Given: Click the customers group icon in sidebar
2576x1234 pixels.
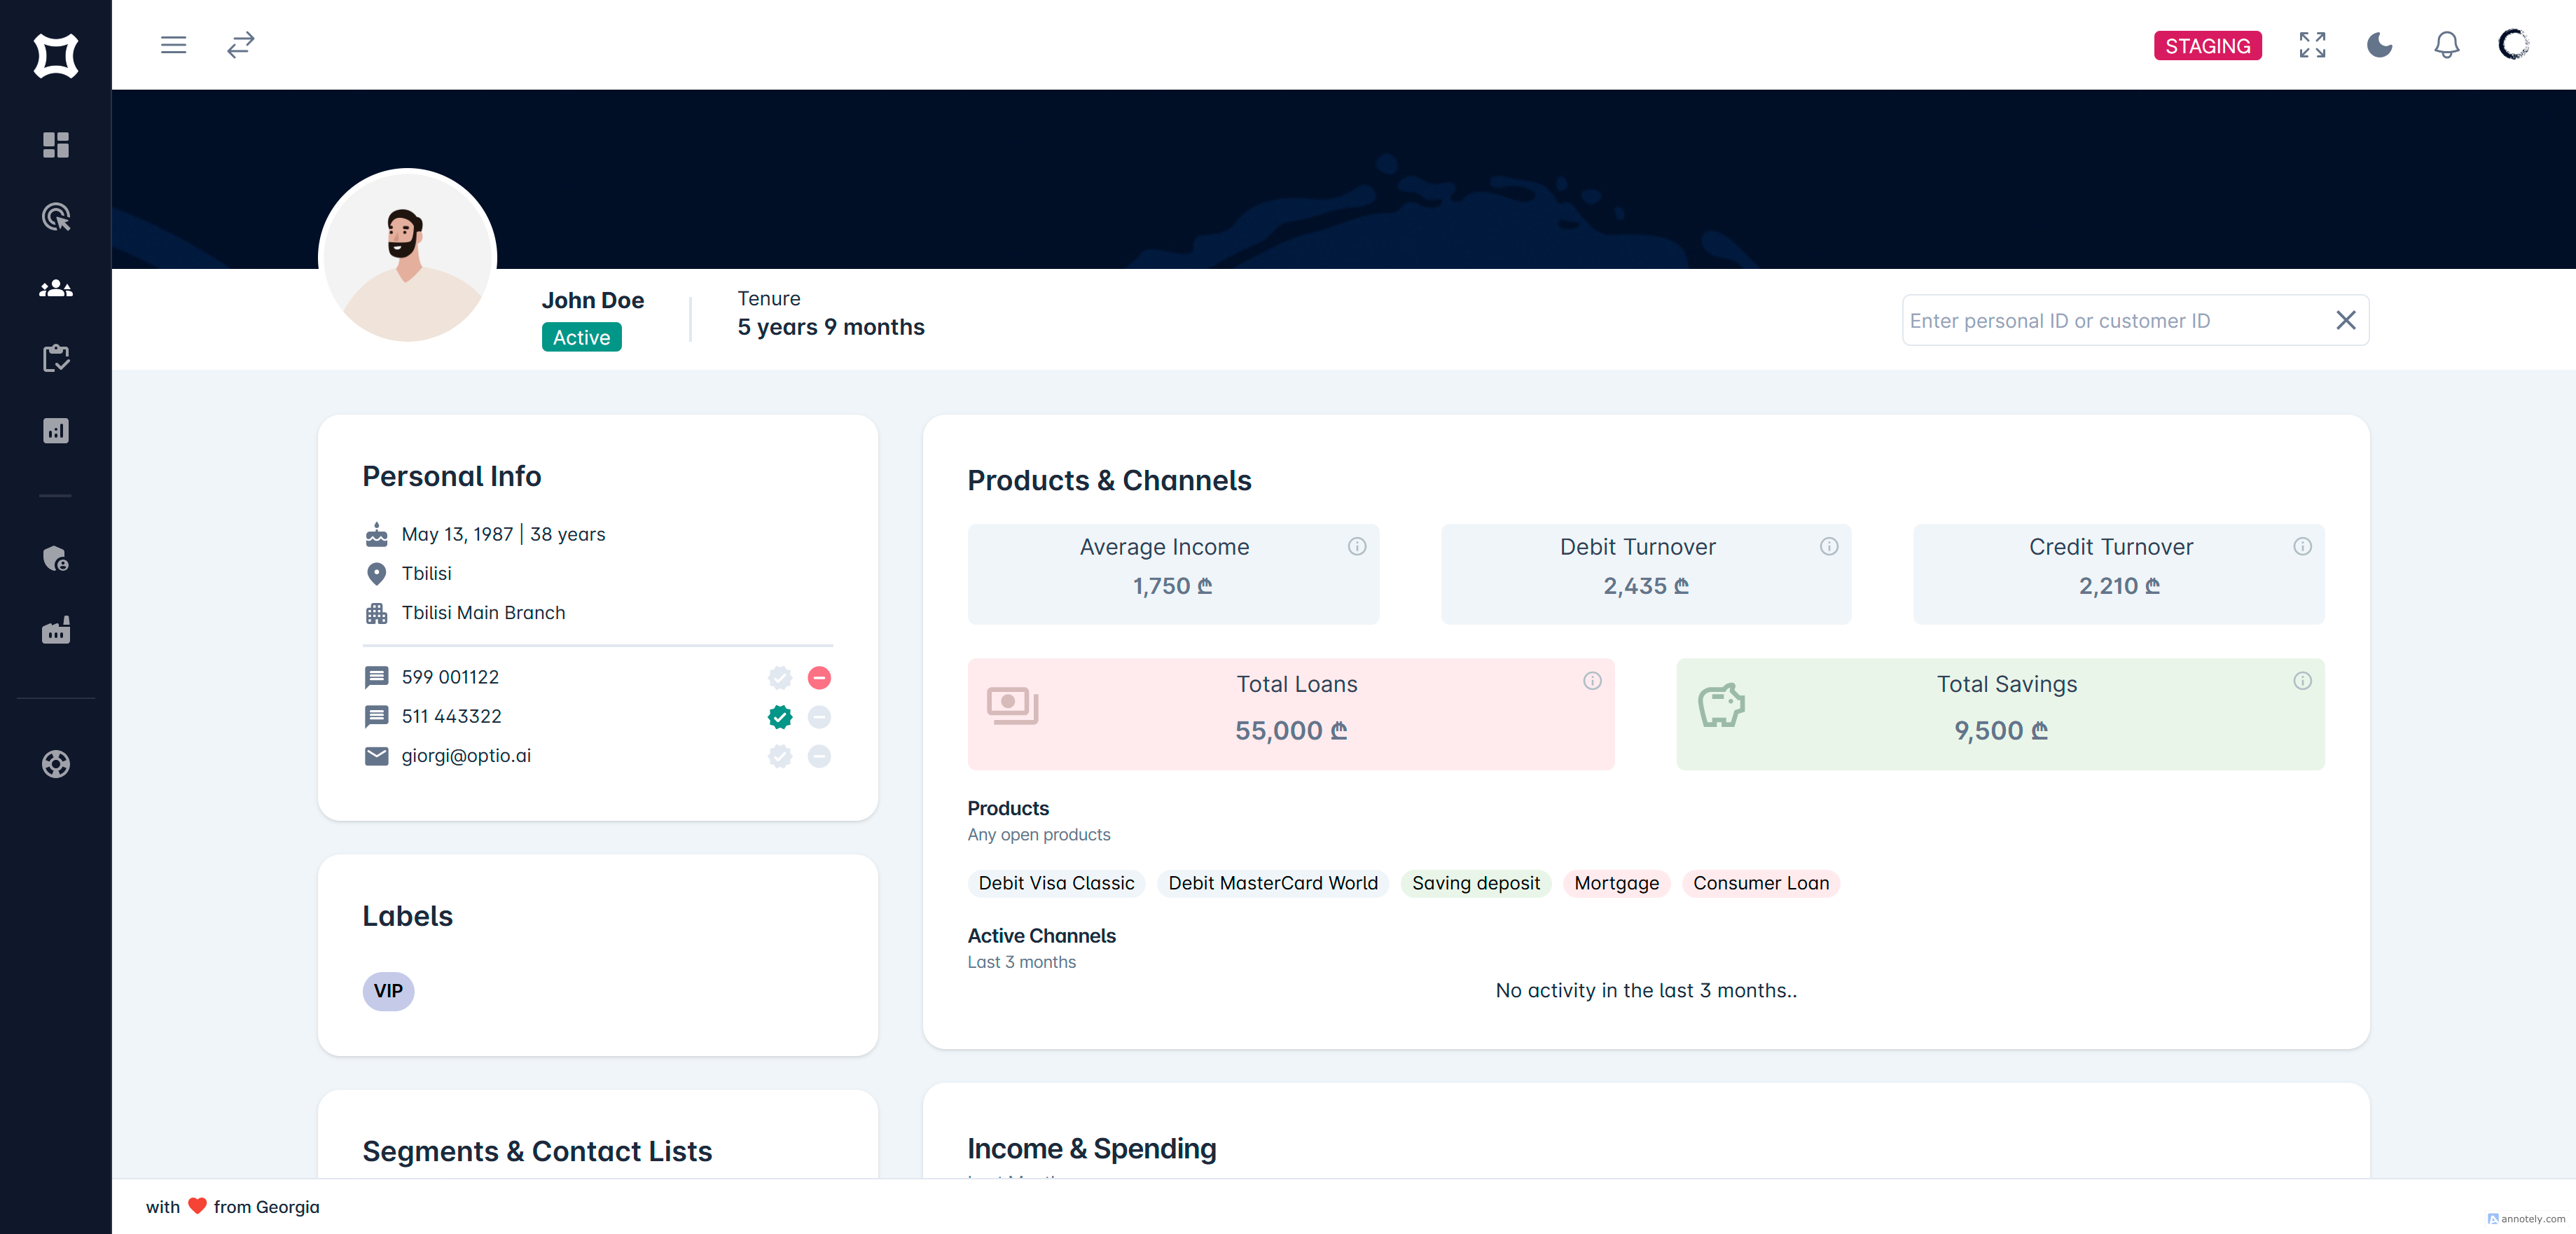Looking at the screenshot, I should 56,288.
